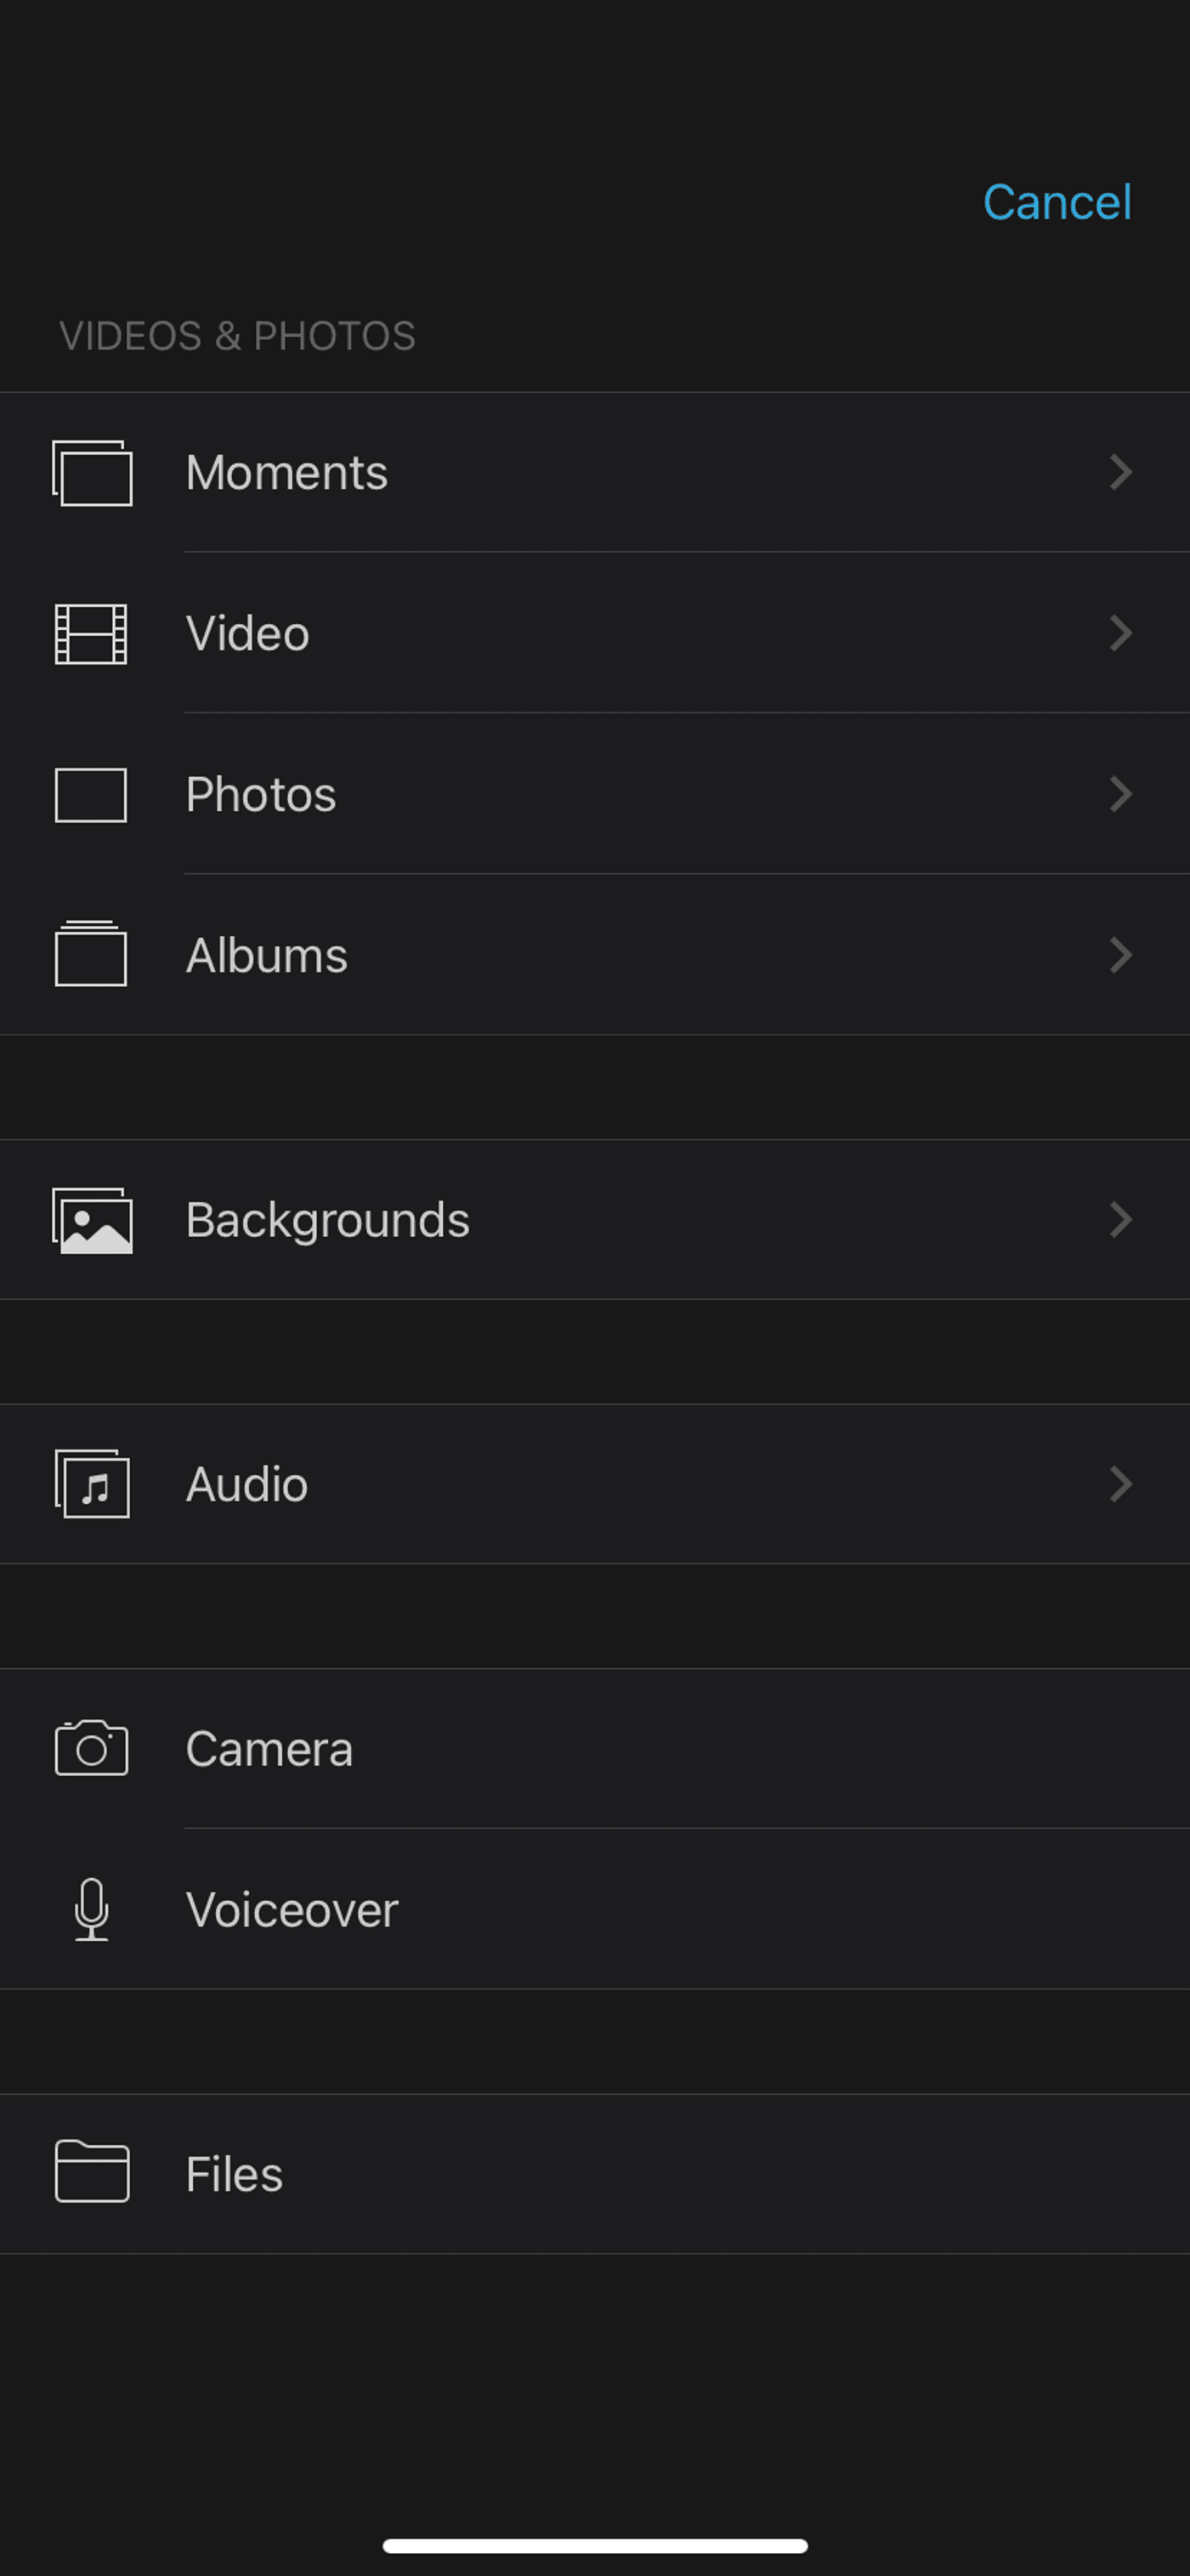Tap the Voiceover microphone icon
This screenshot has height=2576, width=1190.
[x=91, y=1909]
